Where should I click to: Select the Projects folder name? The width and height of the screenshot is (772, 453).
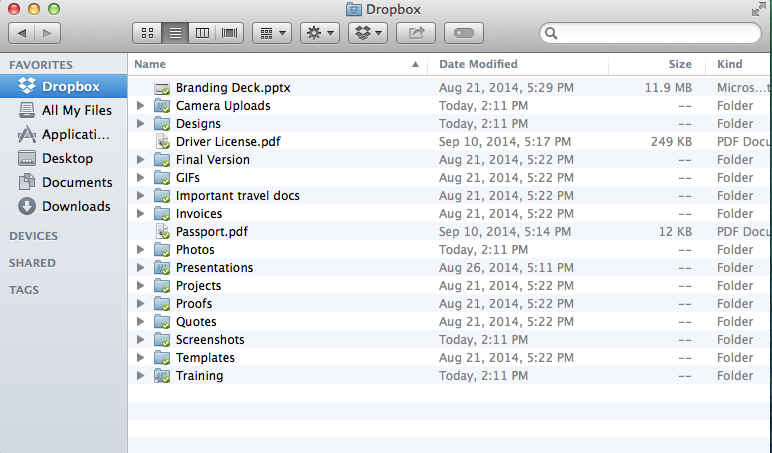pyautogui.click(x=198, y=286)
